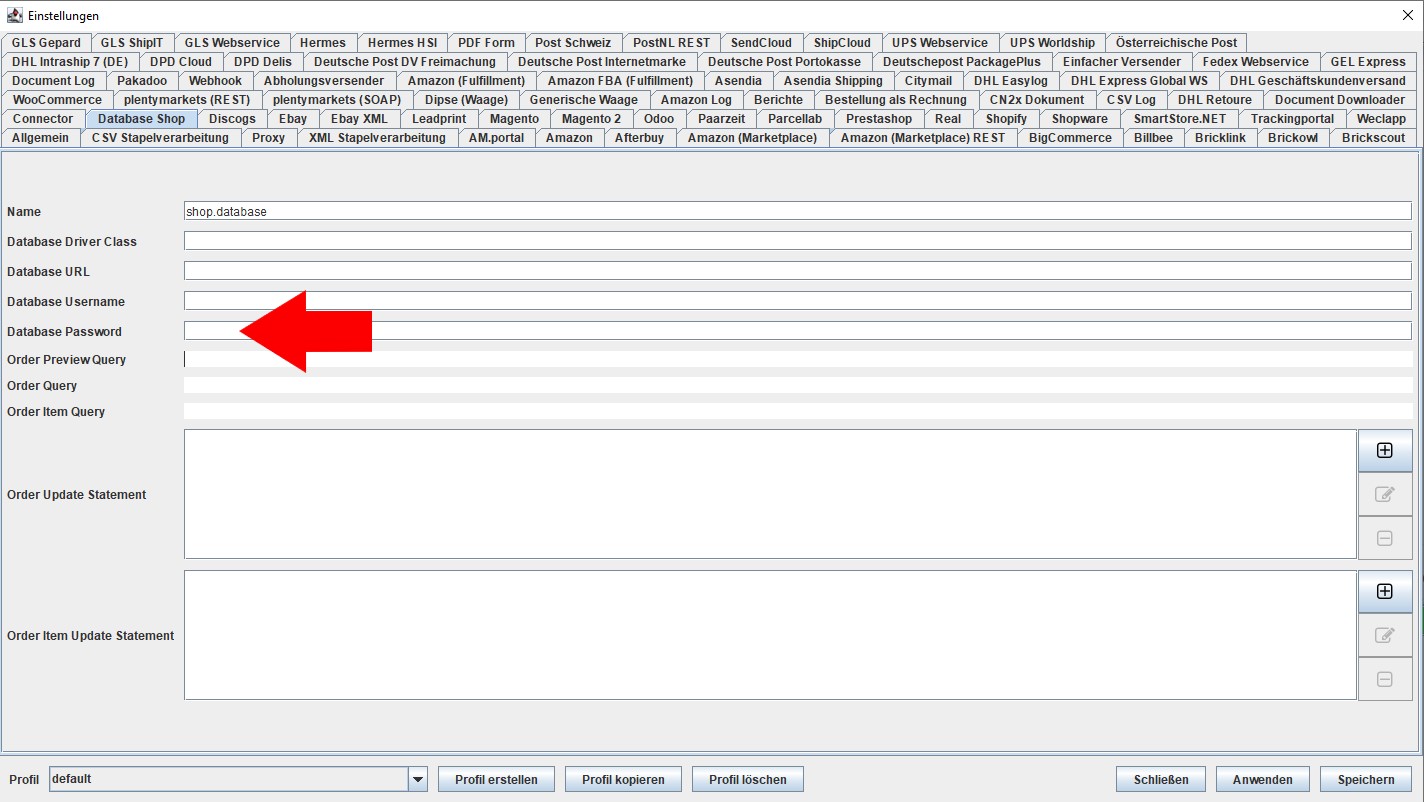Viewport: 1424px width, 802px height.
Task: Click inside the Order Update Statement list
Action: click(770, 494)
